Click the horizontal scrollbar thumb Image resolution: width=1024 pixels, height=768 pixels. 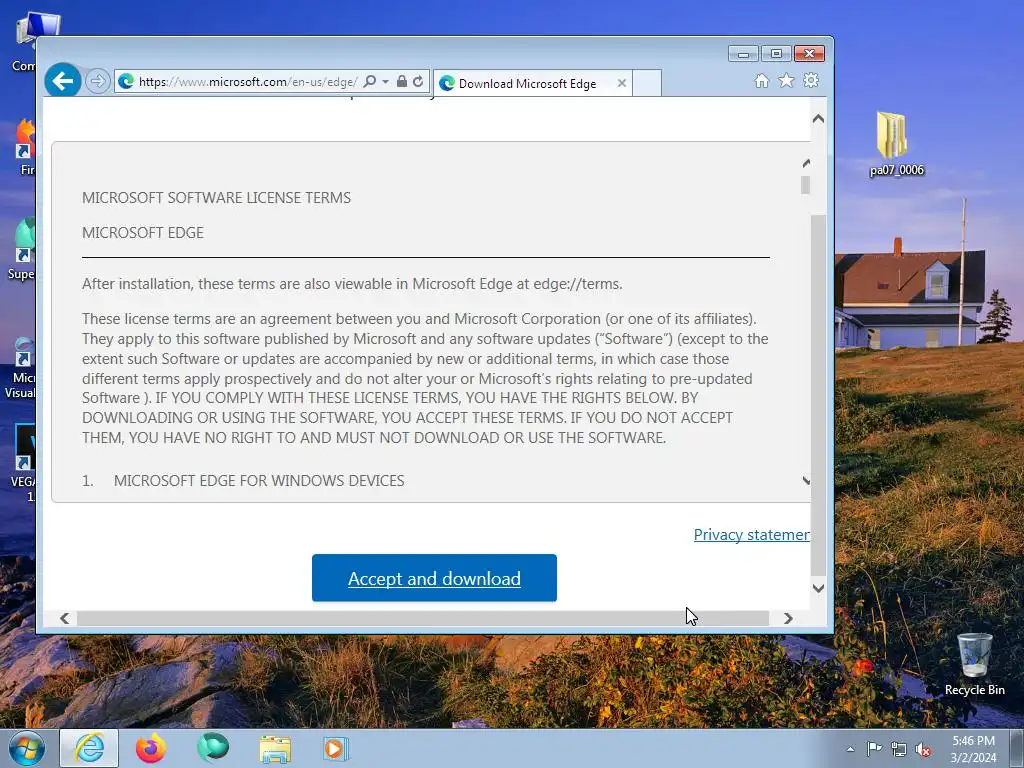pyautogui.click(x=423, y=618)
